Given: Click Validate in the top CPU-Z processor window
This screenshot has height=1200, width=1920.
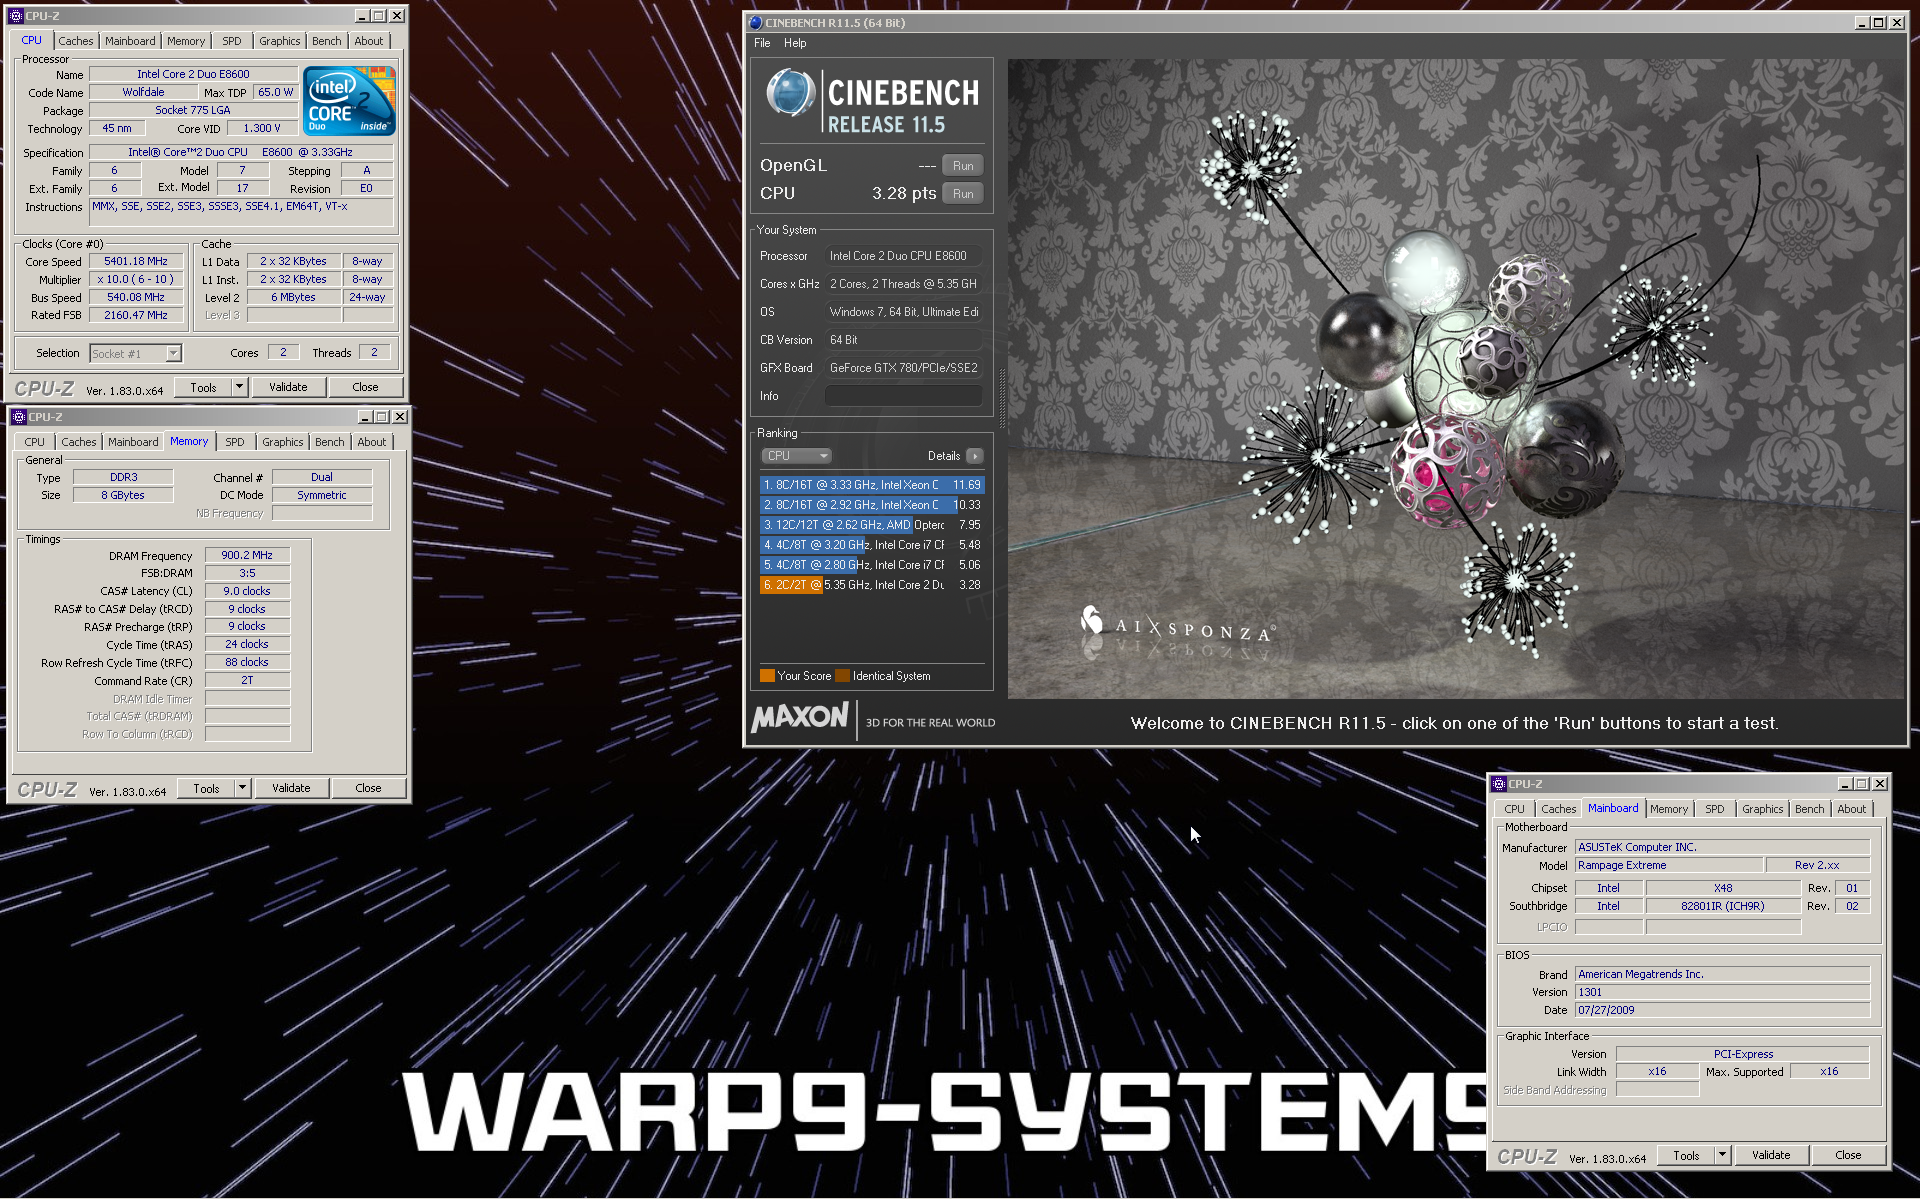Looking at the screenshot, I should 288,387.
